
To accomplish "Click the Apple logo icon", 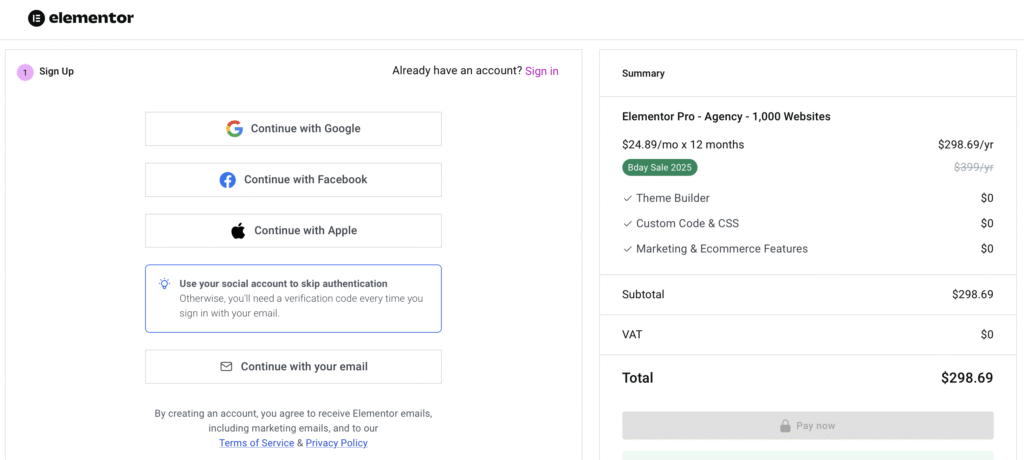I will coord(238,231).
